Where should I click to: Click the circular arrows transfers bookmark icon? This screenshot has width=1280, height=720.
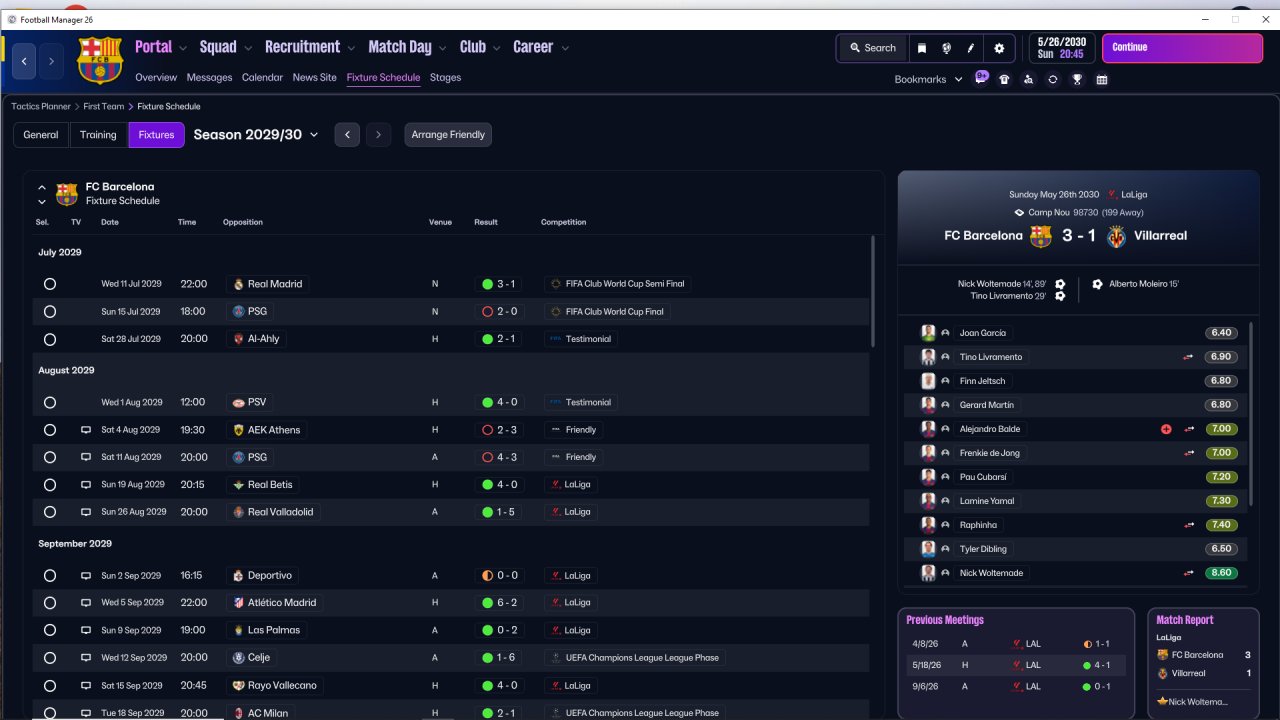click(x=1052, y=80)
